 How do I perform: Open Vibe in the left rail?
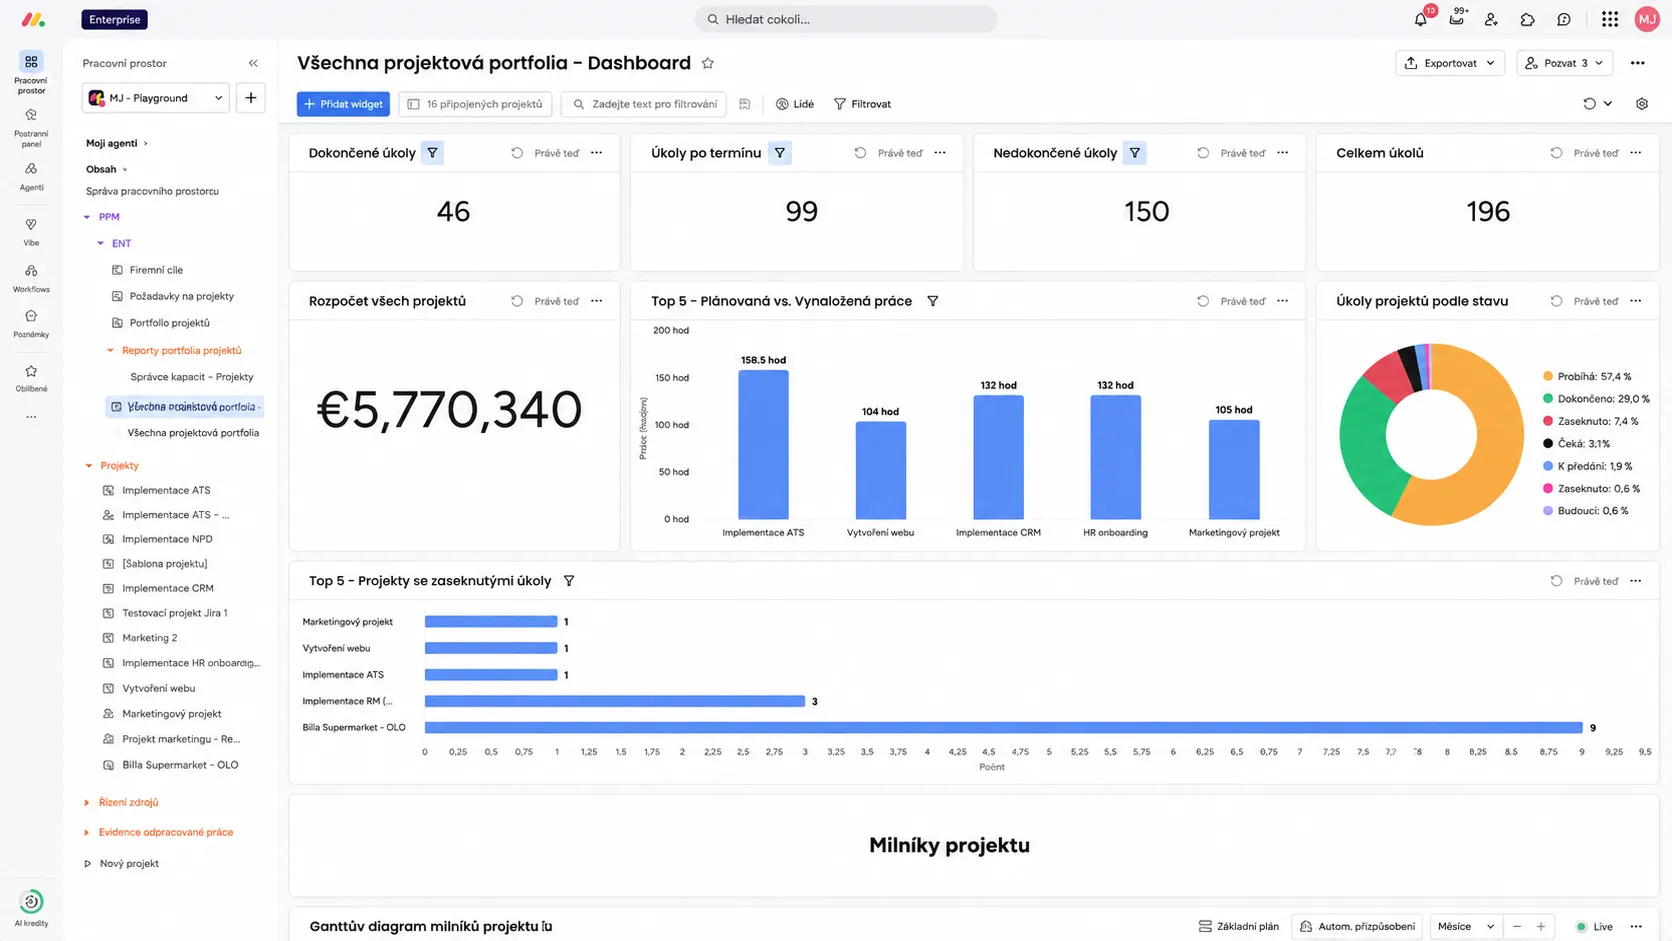pos(31,232)
